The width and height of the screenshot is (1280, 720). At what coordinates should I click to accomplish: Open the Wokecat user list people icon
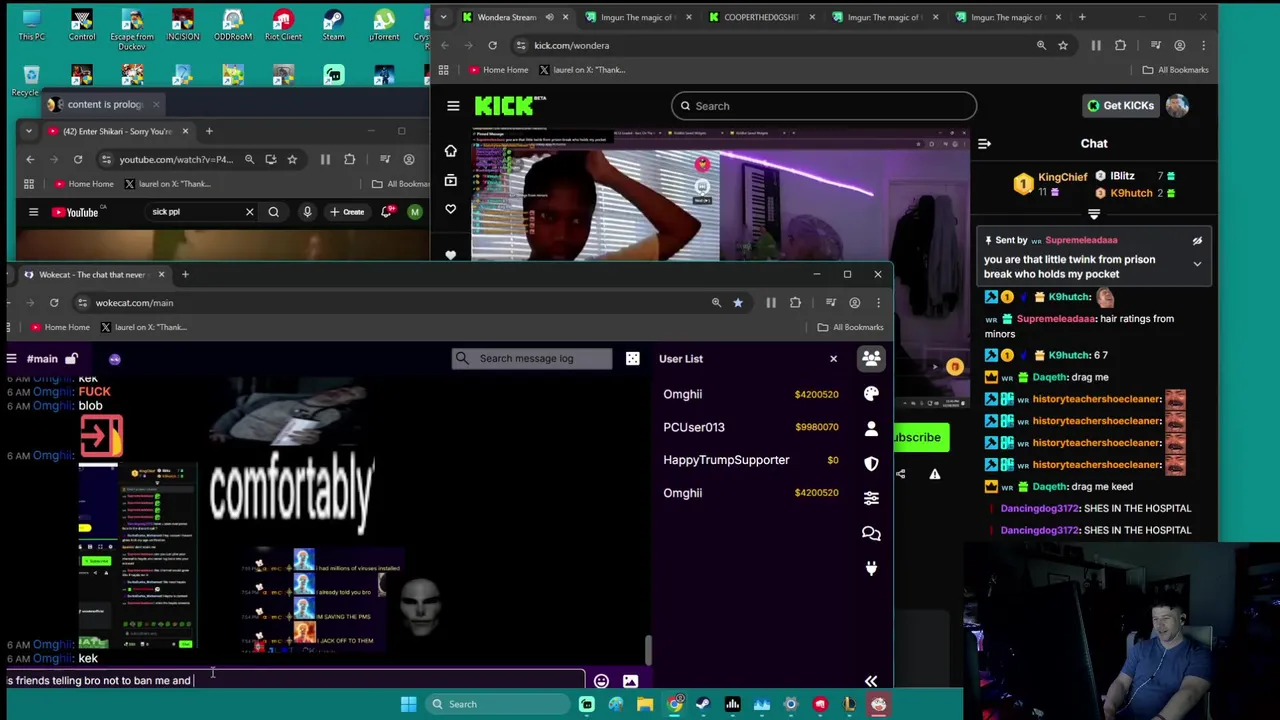(x=871, y=358)
